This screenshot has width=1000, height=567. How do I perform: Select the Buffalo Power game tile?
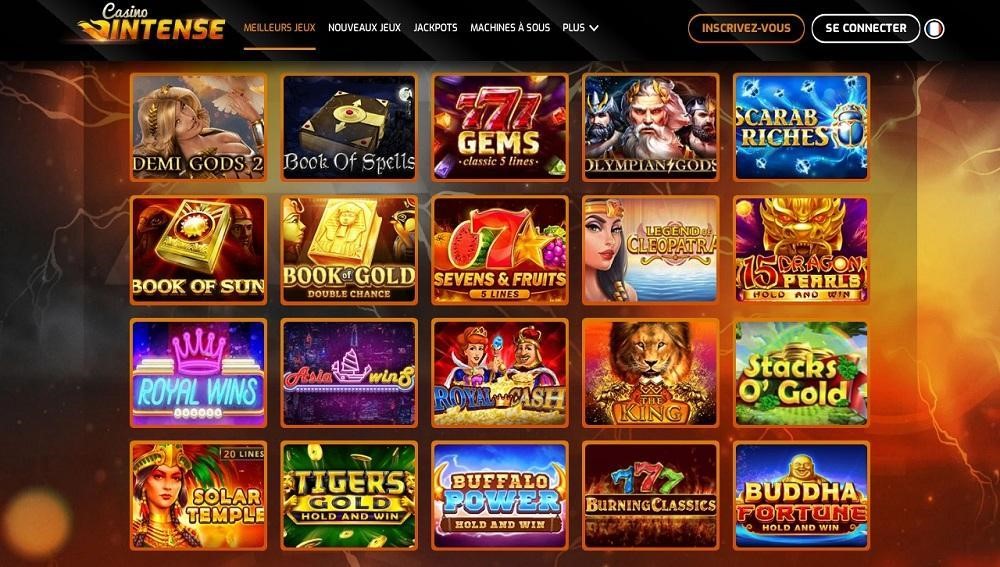click(499, 496)
